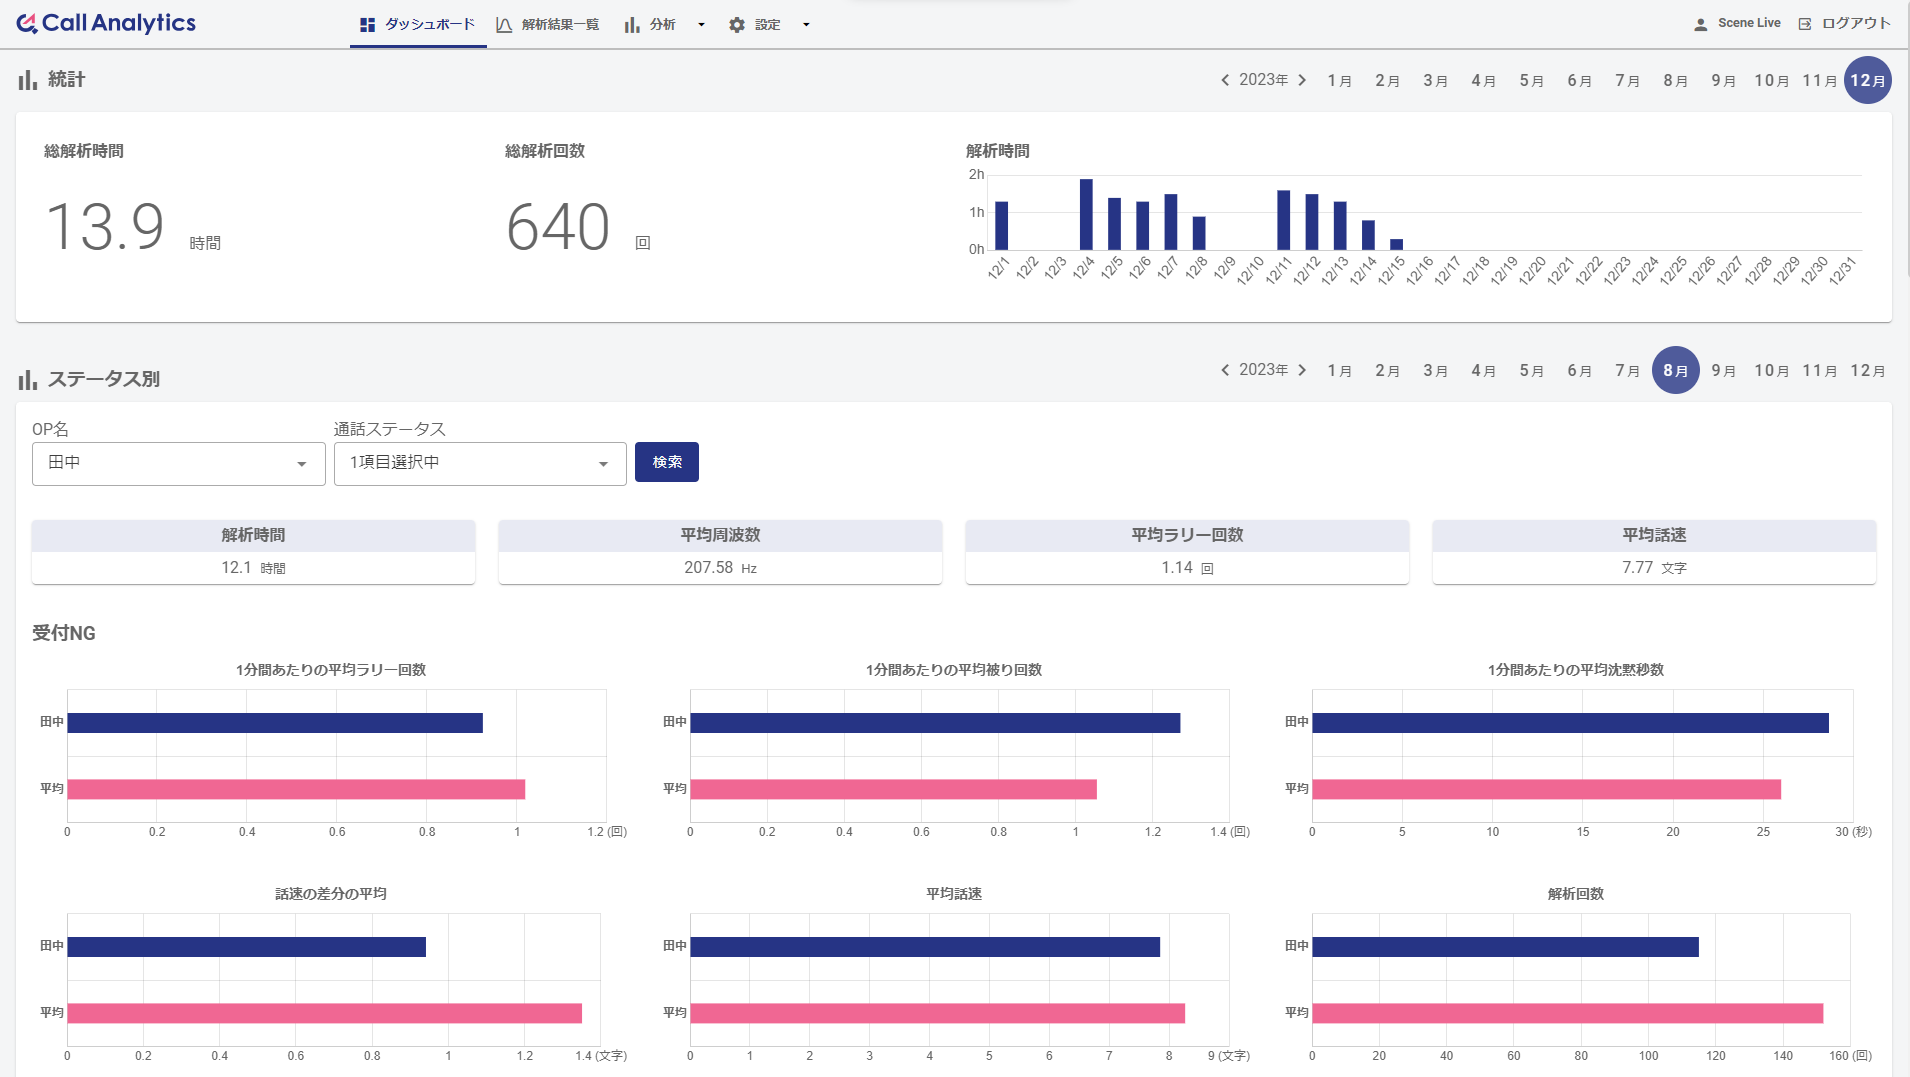This screenshot has width=1910, height=1077.
Task: Select 9月 in ステータス別 month selector
Action: click(1724, 370)
